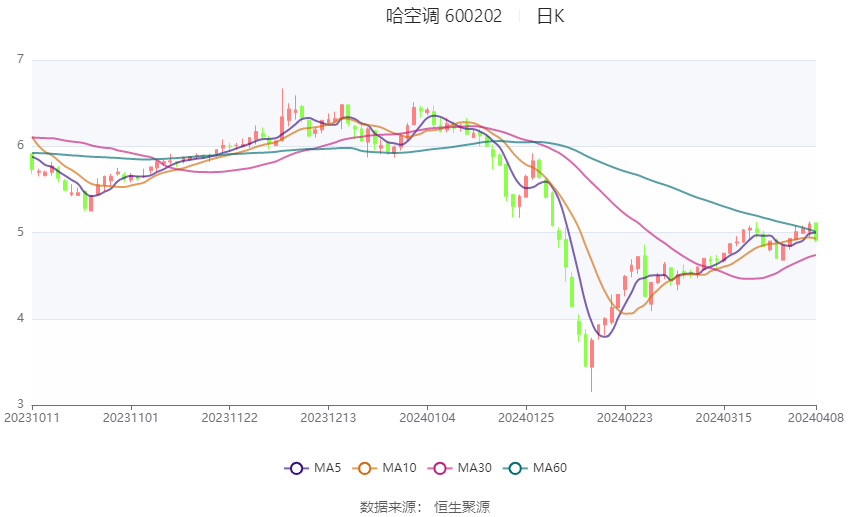Click the 恒生聚源 data source text
Viewport: 850px width, 517px height.
click(x=462, y=507)
